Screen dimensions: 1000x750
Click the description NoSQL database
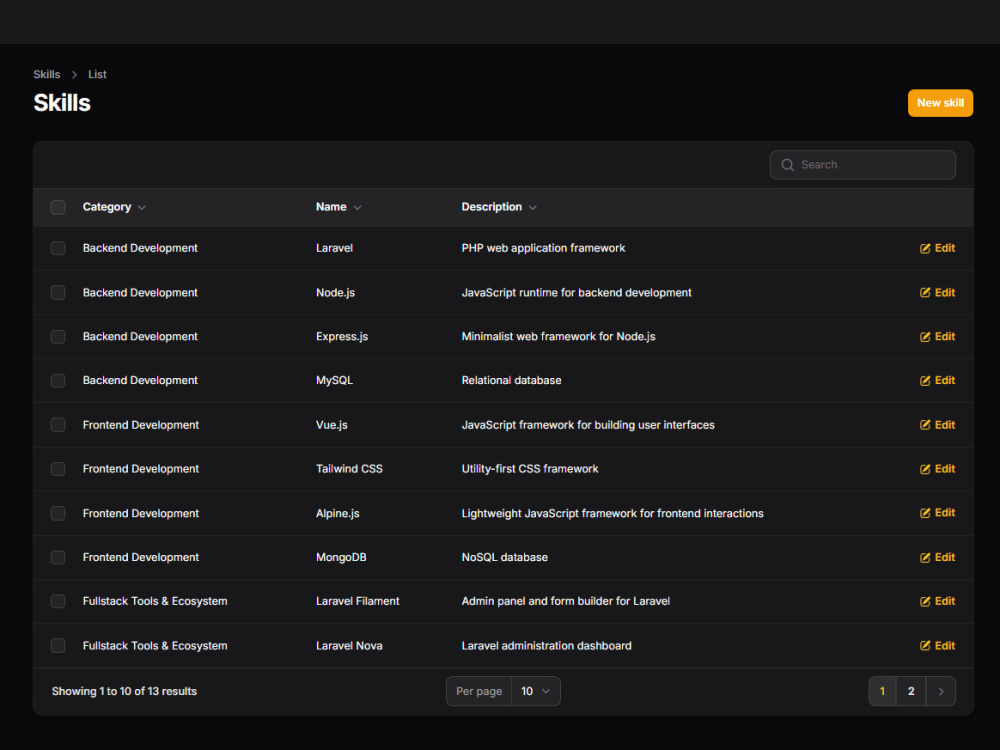pos(504,557)
